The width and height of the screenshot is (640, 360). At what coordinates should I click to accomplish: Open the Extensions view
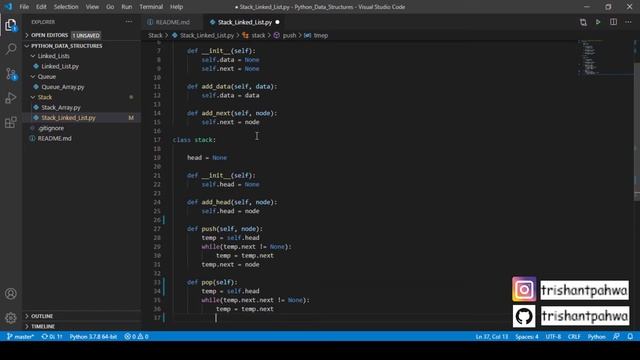pyautogui.click(x=11, y=122)
